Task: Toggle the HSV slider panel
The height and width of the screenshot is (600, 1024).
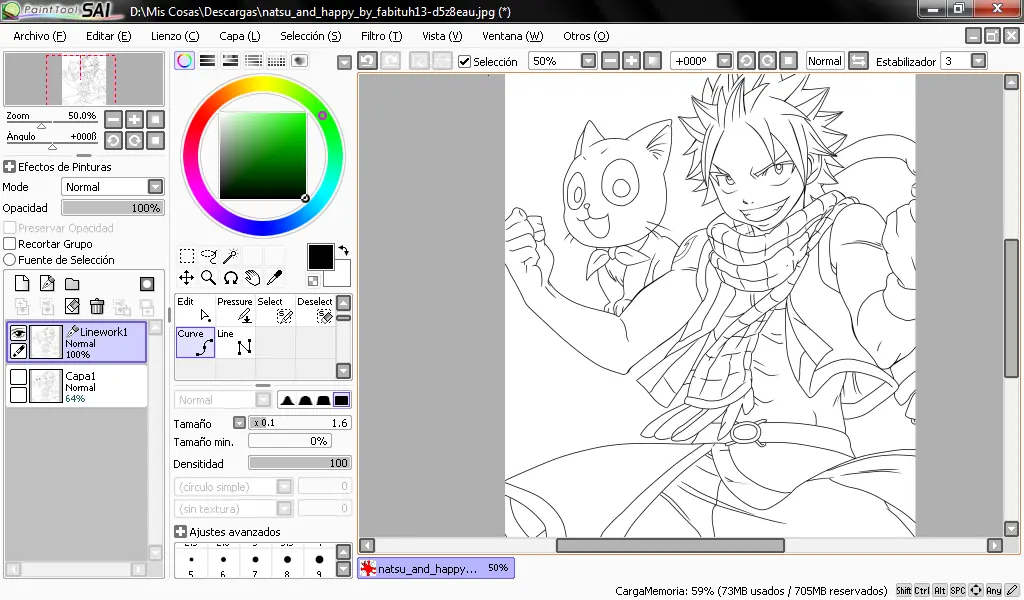Action: click(231, 61)
